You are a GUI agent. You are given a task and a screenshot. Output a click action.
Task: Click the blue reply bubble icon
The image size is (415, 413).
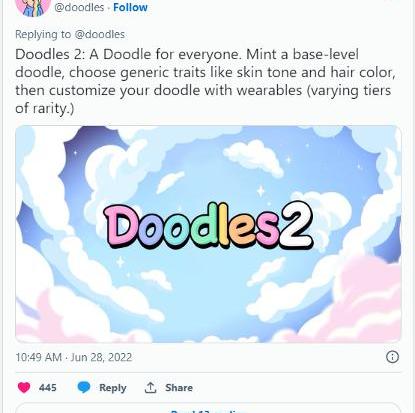[84, 387]
